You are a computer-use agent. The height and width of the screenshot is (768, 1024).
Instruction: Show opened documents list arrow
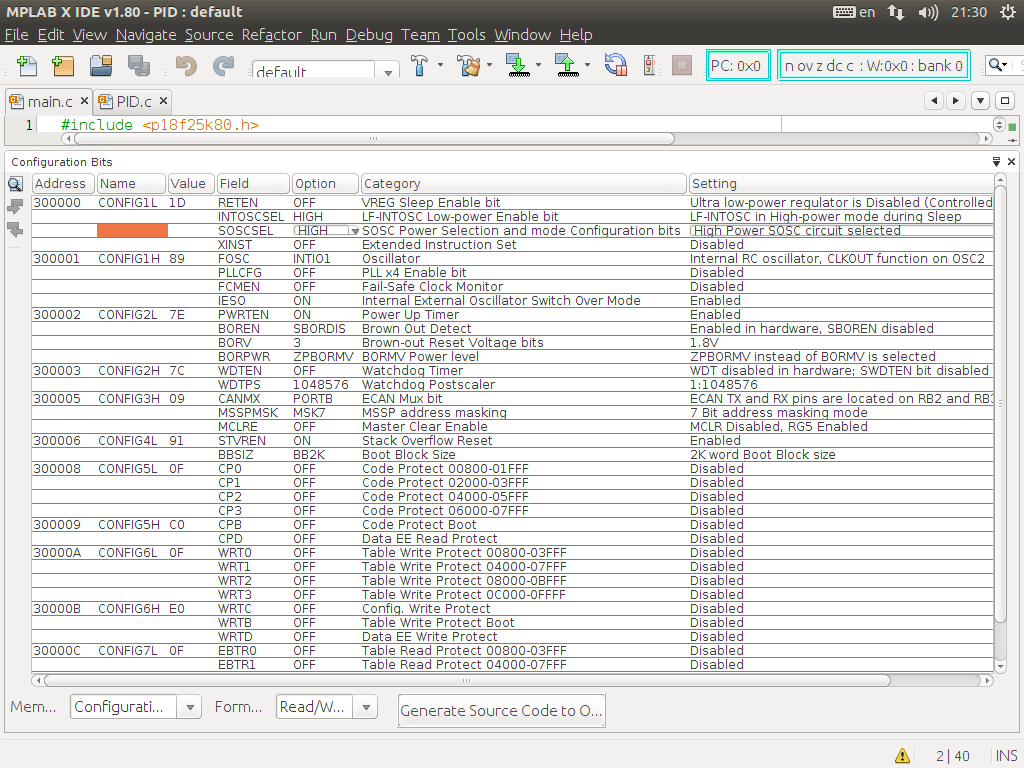click(x=980, y=101)
